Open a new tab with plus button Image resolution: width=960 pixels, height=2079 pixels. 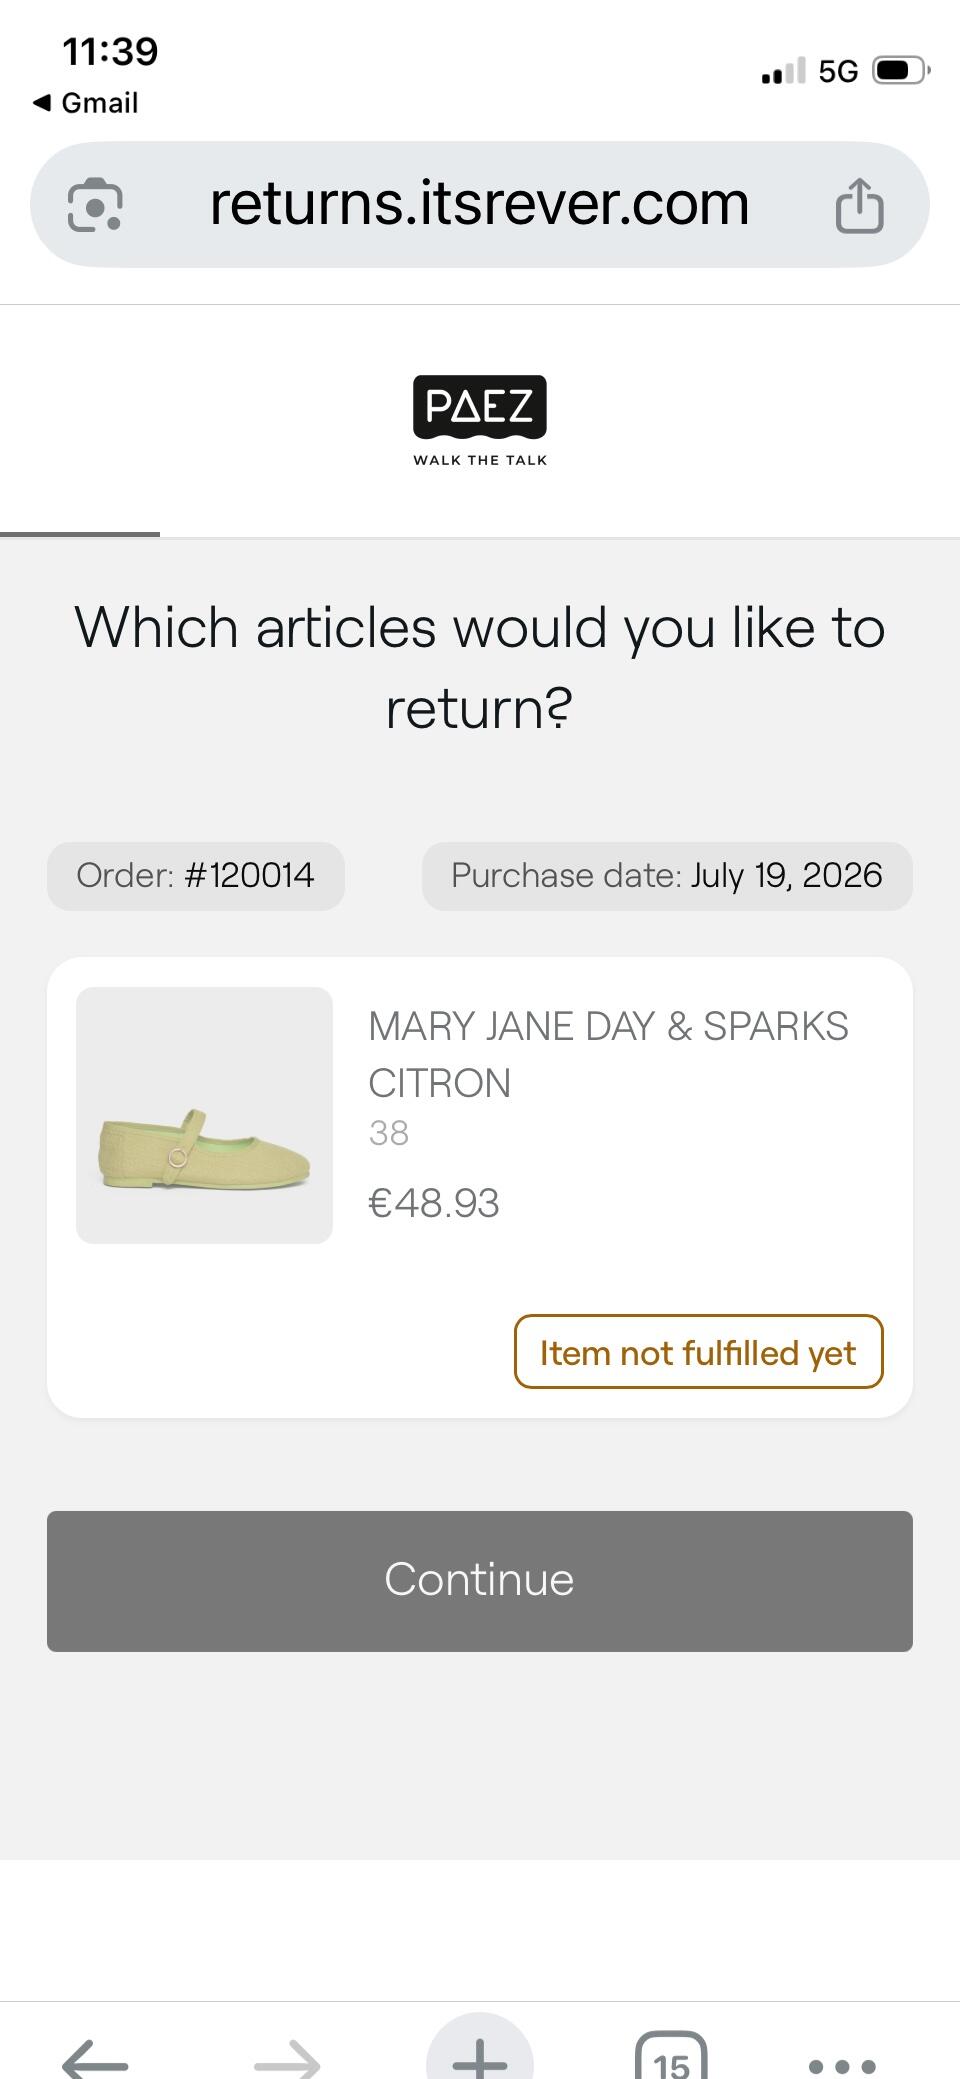[x=480, y=2050]
